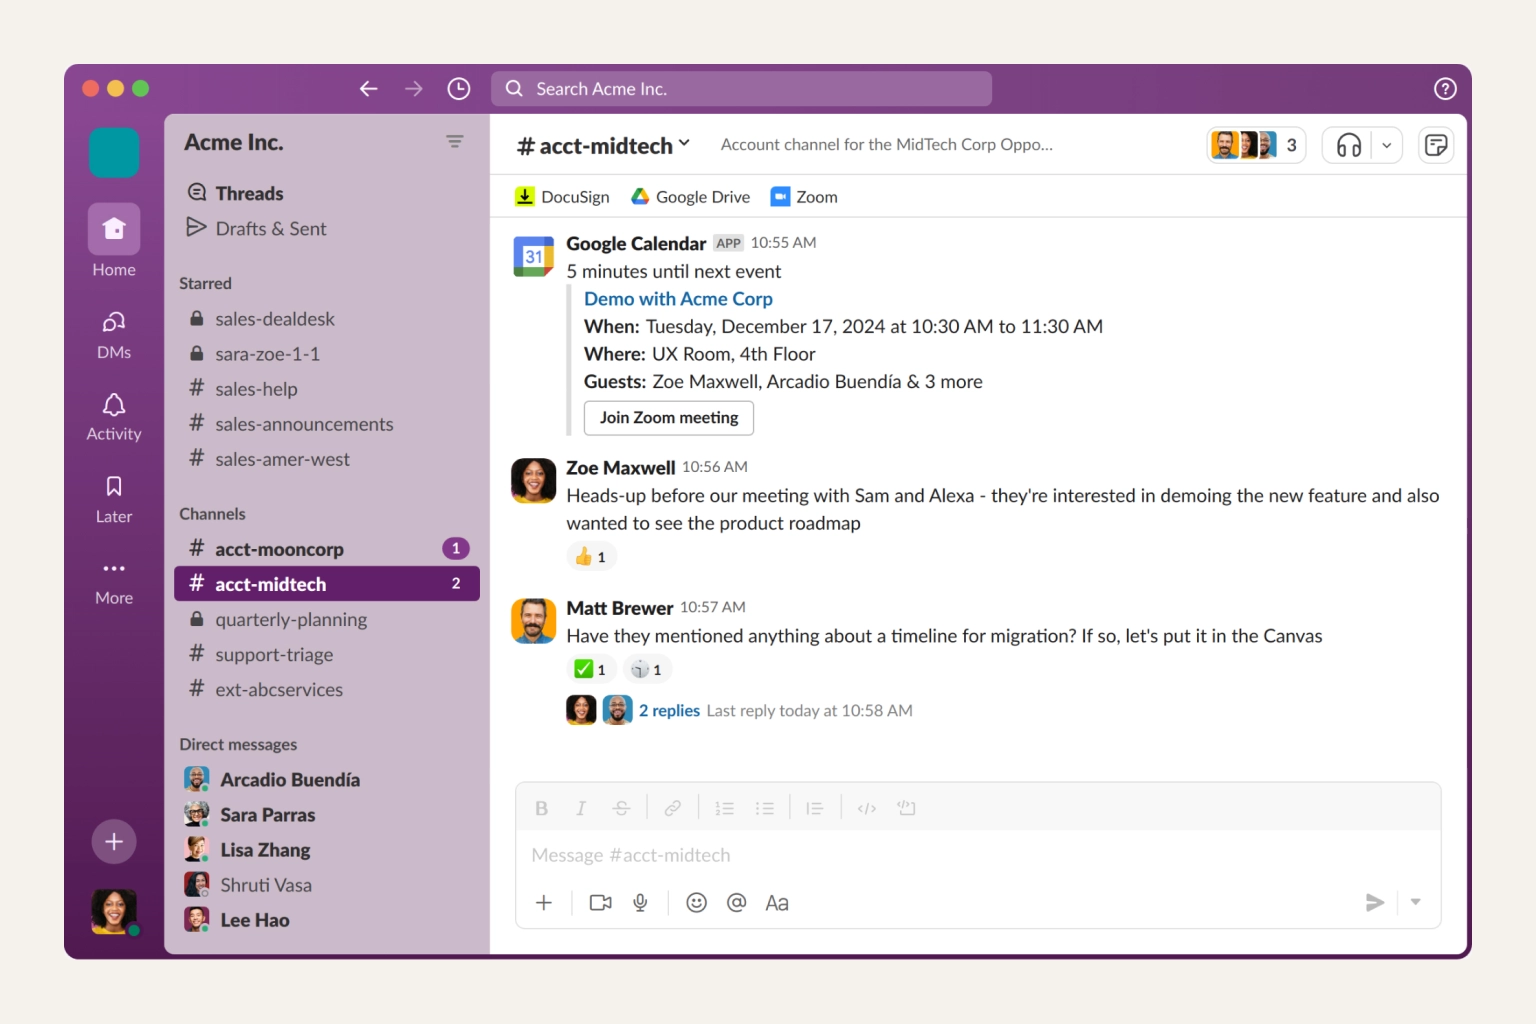Open the sidebar filter icon next to Acme Inc.
Viewport: 1536px width, 1024px height.
pos(455,142)
